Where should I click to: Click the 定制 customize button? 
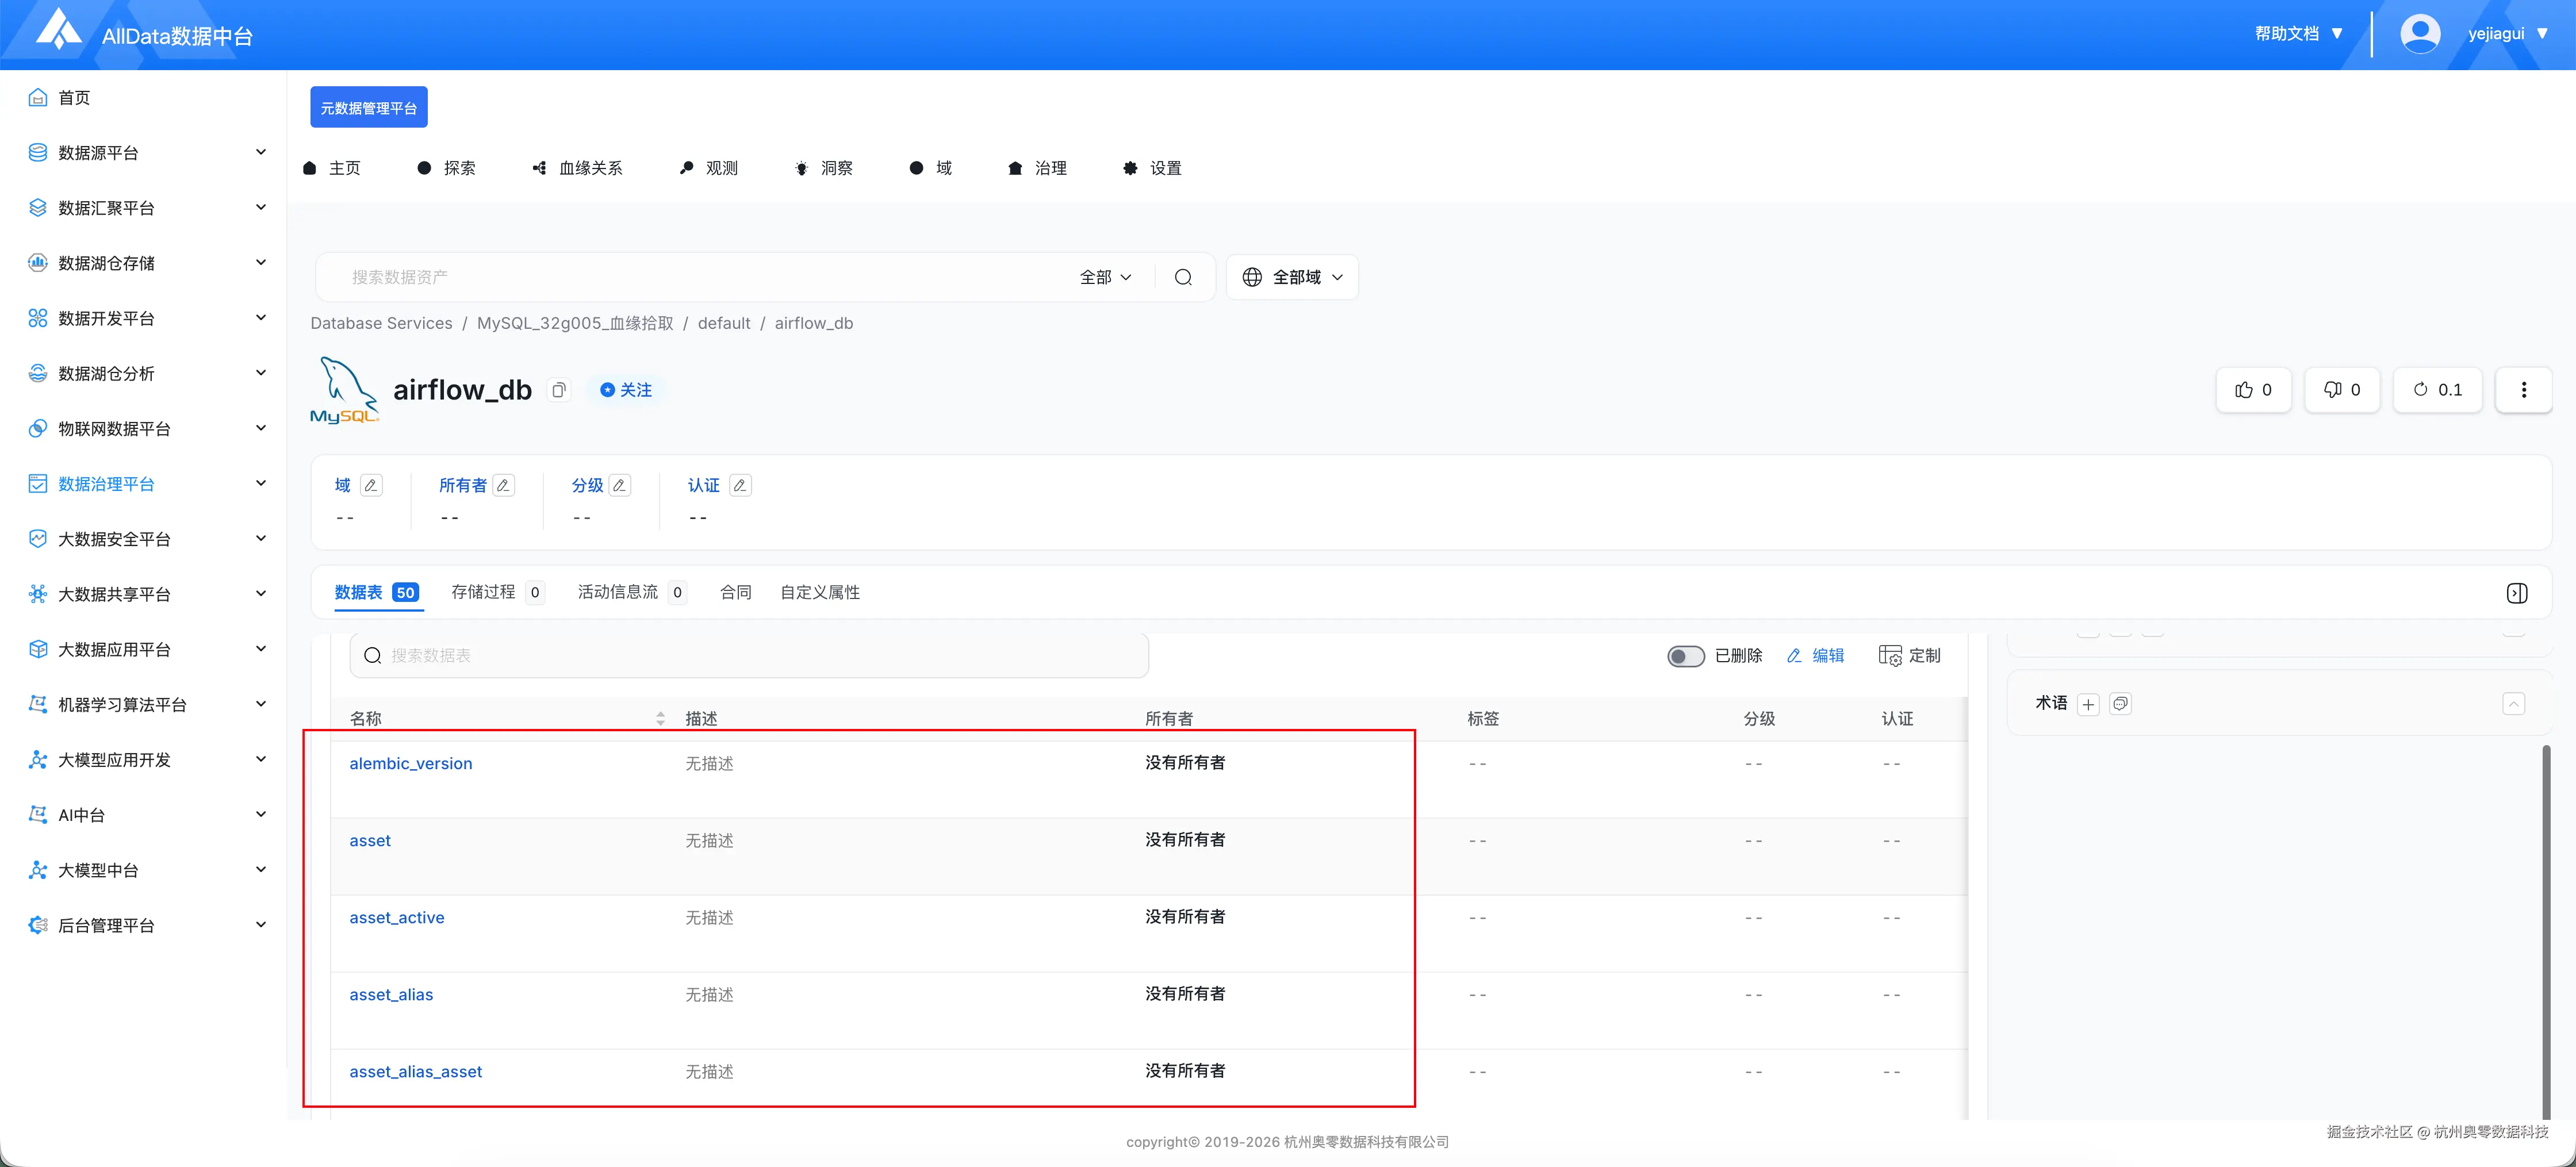1909,656
